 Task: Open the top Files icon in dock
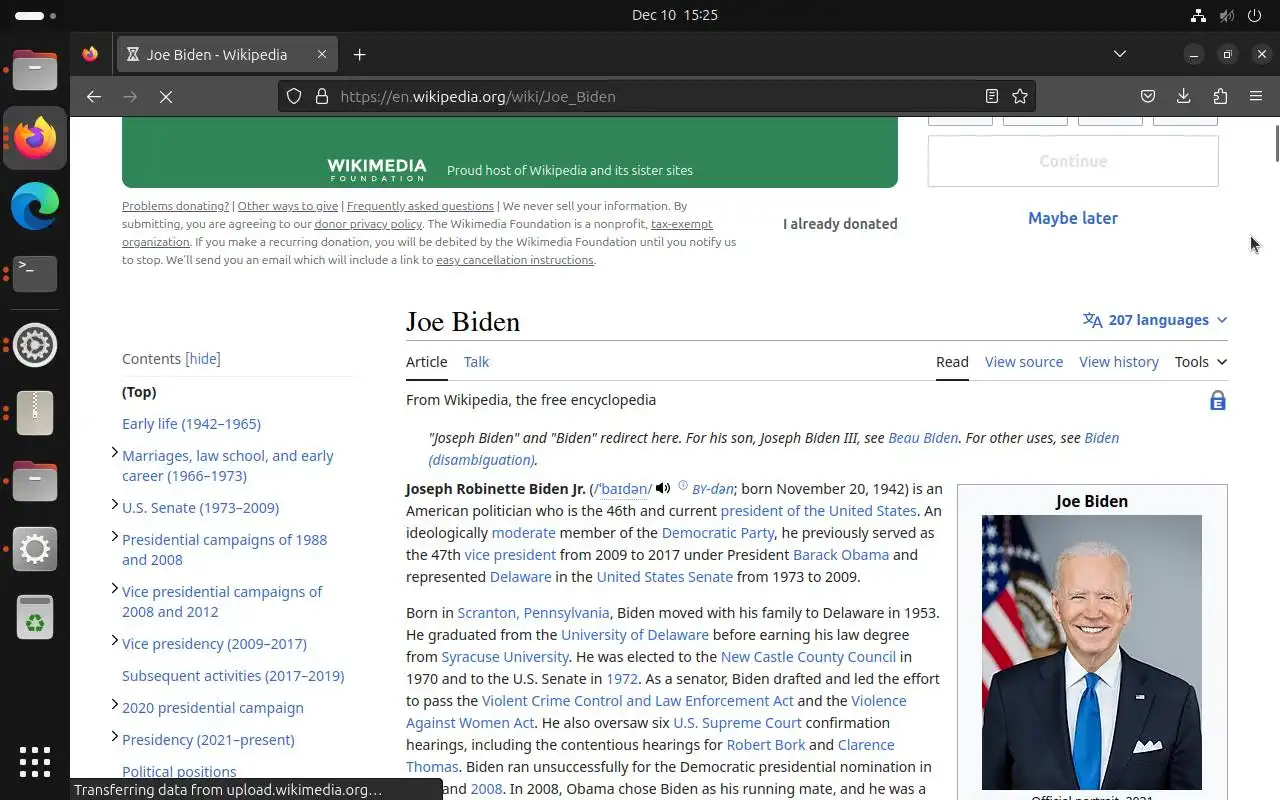pyautogui.click(x=35, y=69)
